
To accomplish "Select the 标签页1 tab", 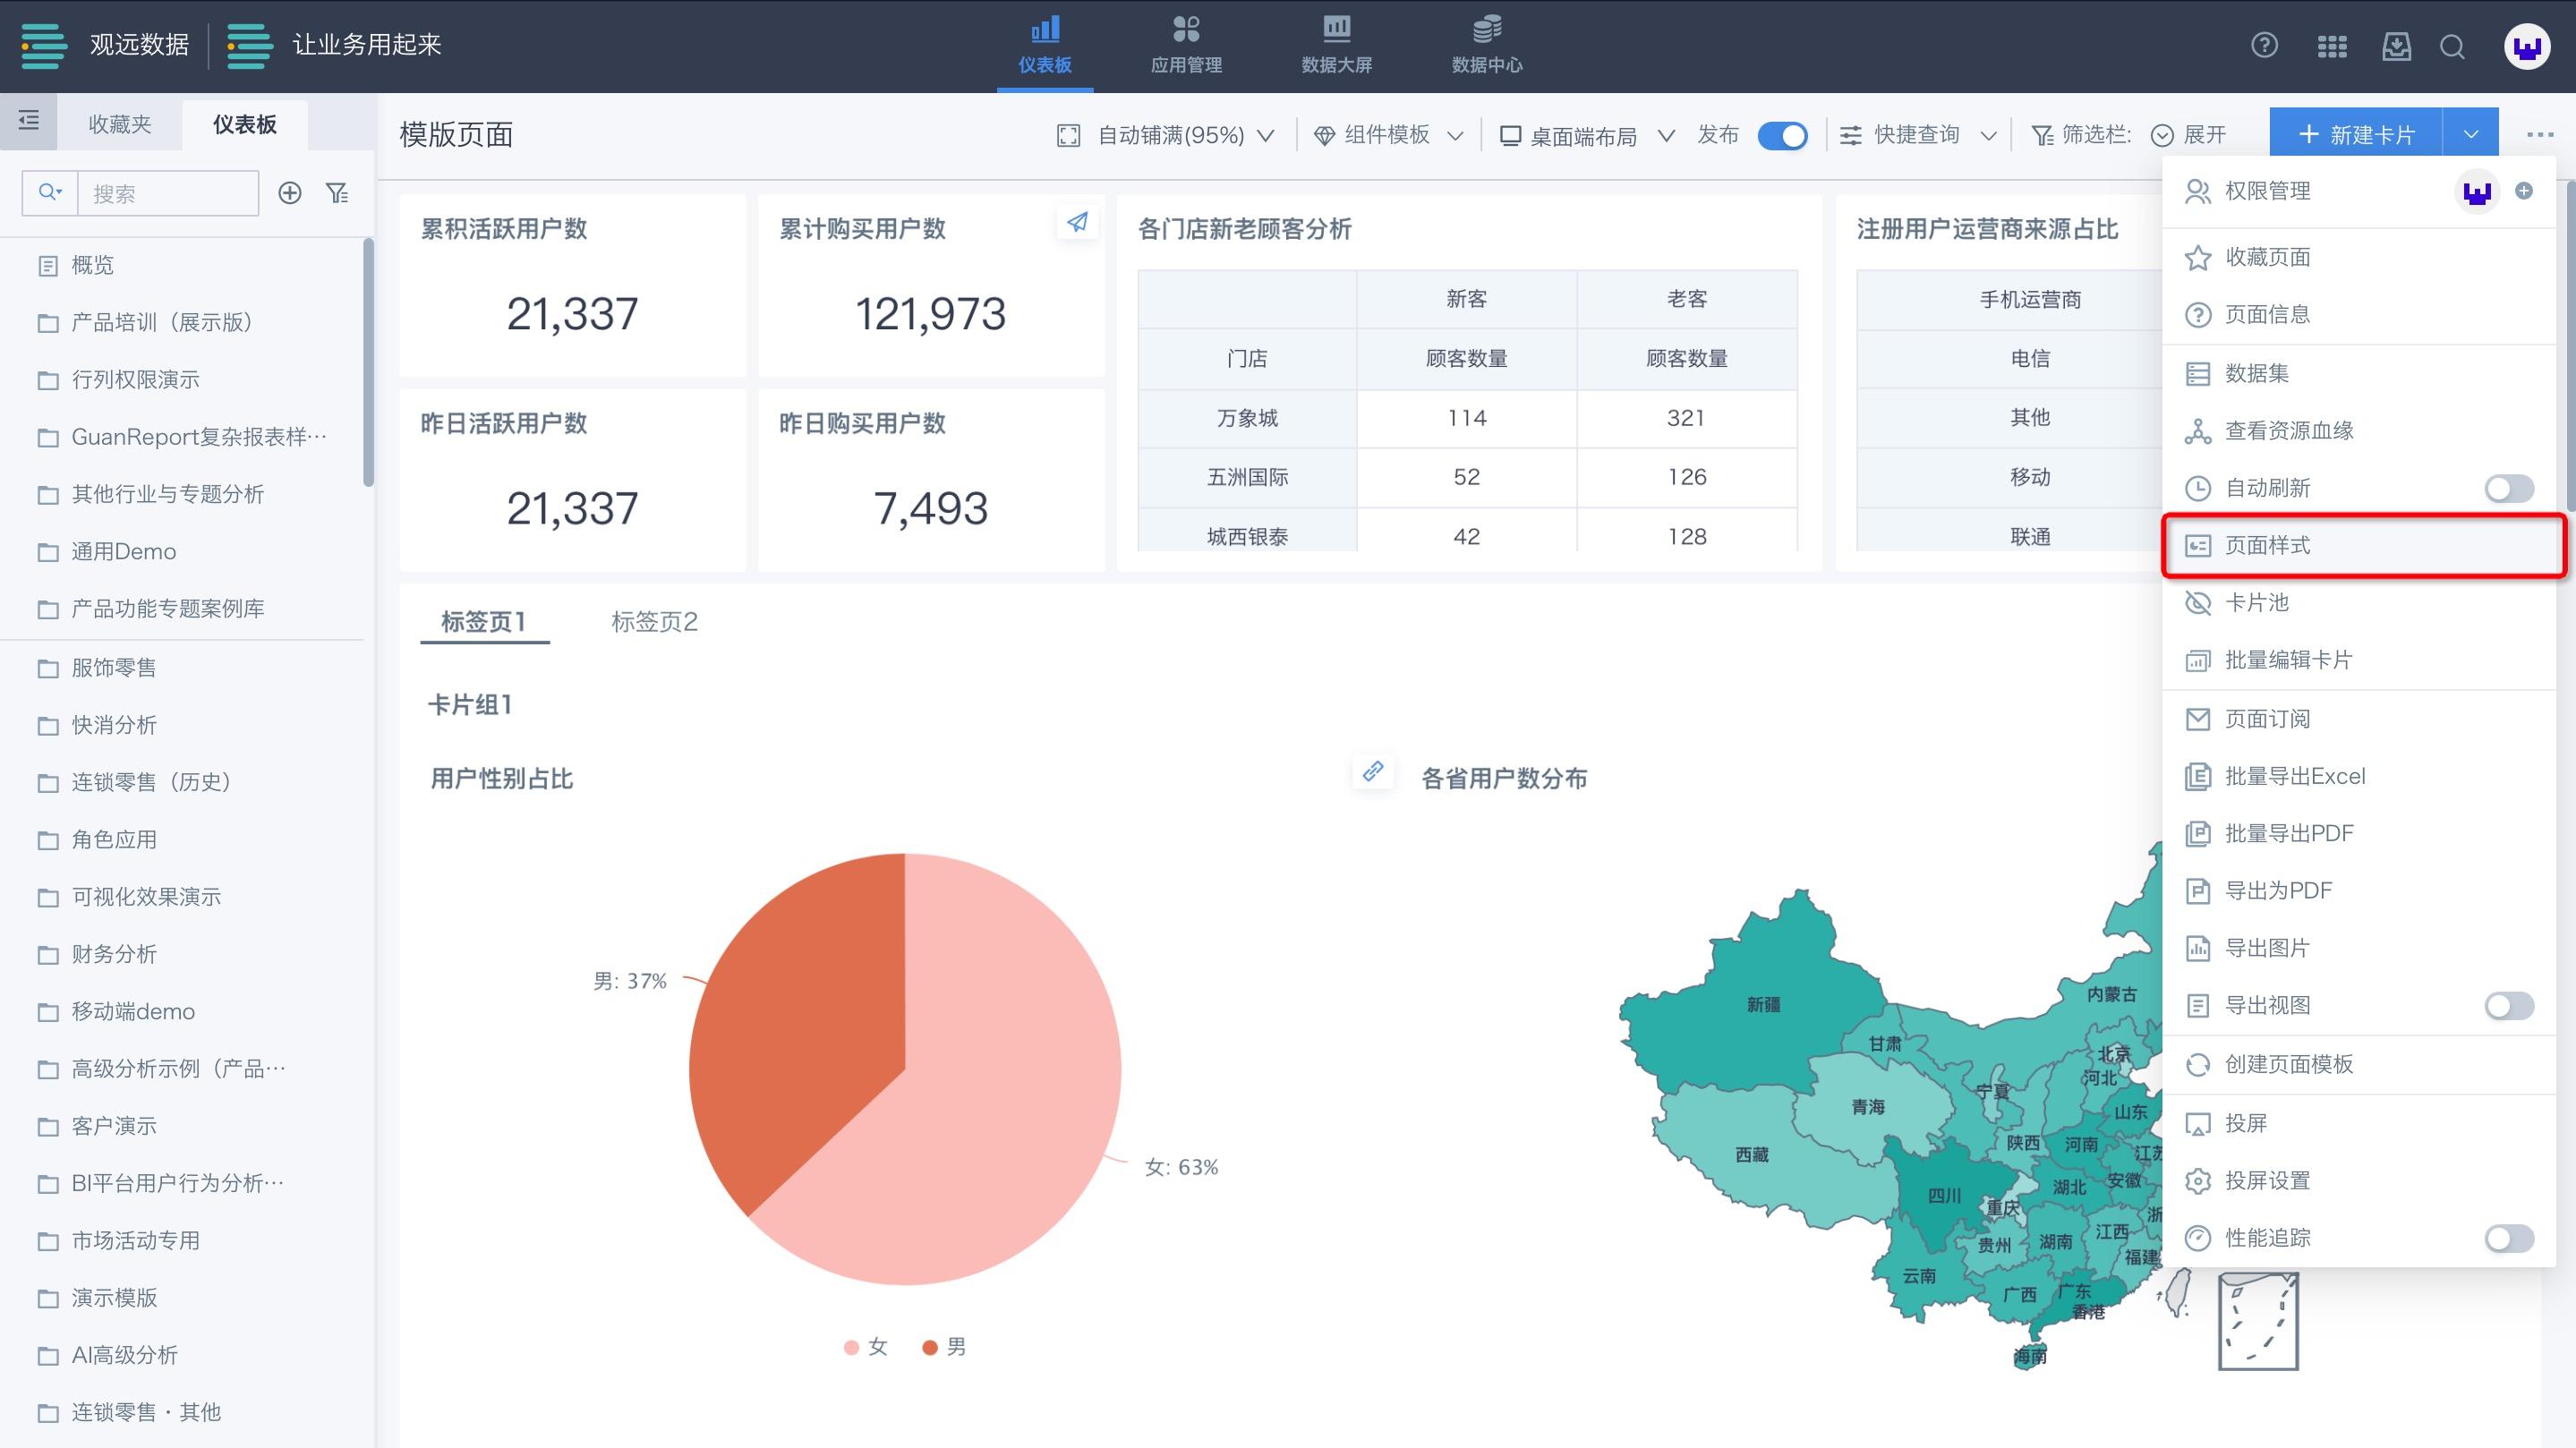I will (x=484, y=622).
